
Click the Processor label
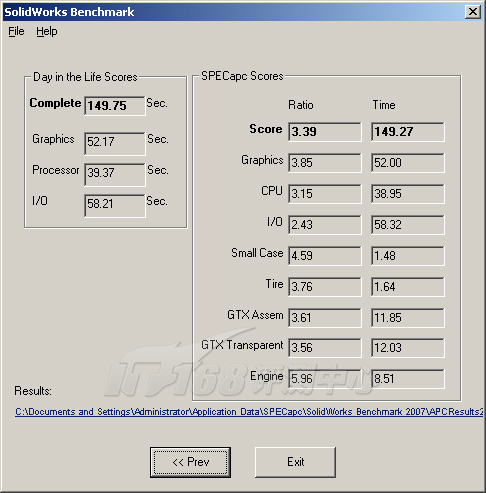tap(56, 170)
